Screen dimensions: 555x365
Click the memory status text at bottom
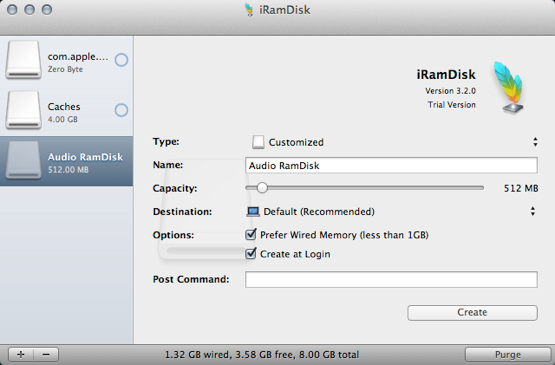click(x=262, y=354)
